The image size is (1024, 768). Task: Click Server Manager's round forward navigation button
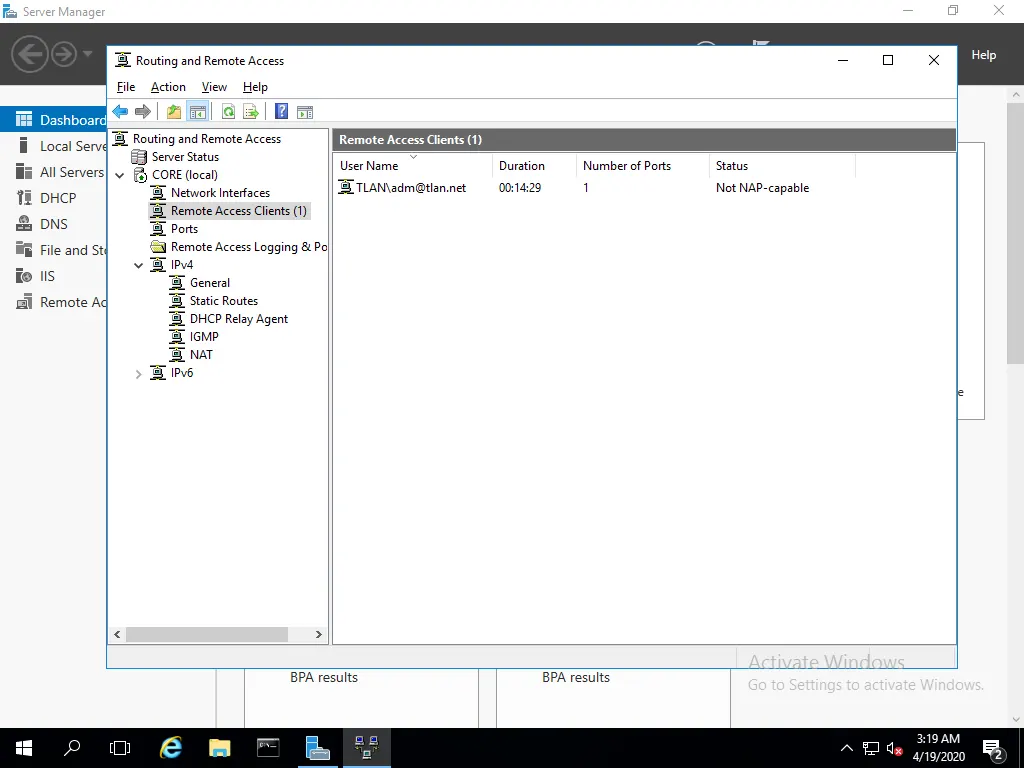(x=64, y=54)
